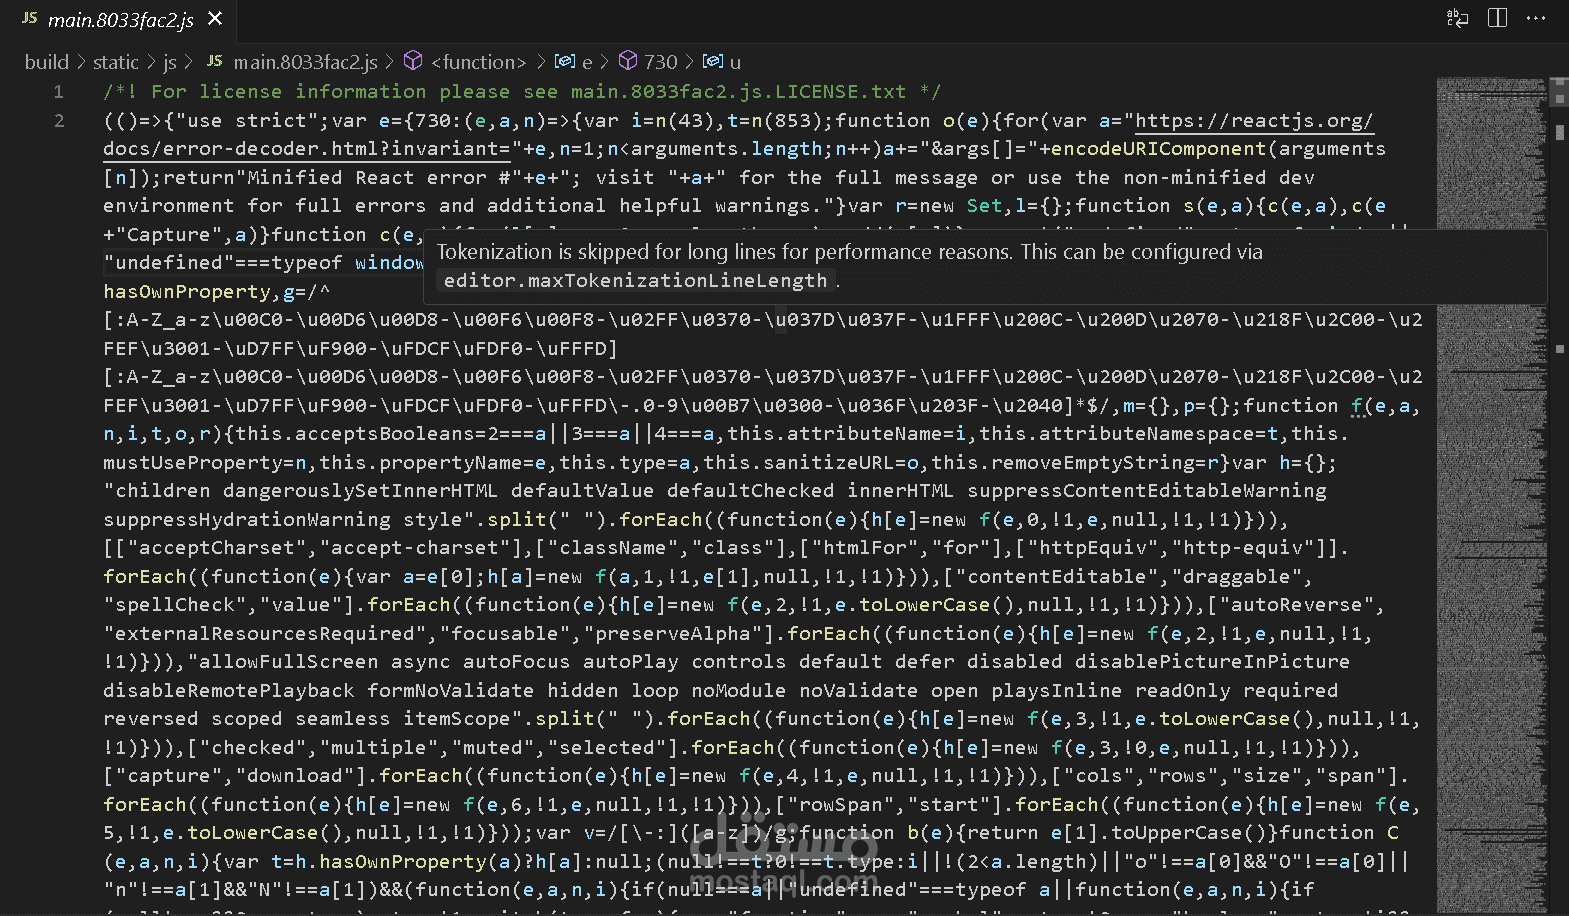
Task: Click the cube icon before <function>
Action: 413,61
